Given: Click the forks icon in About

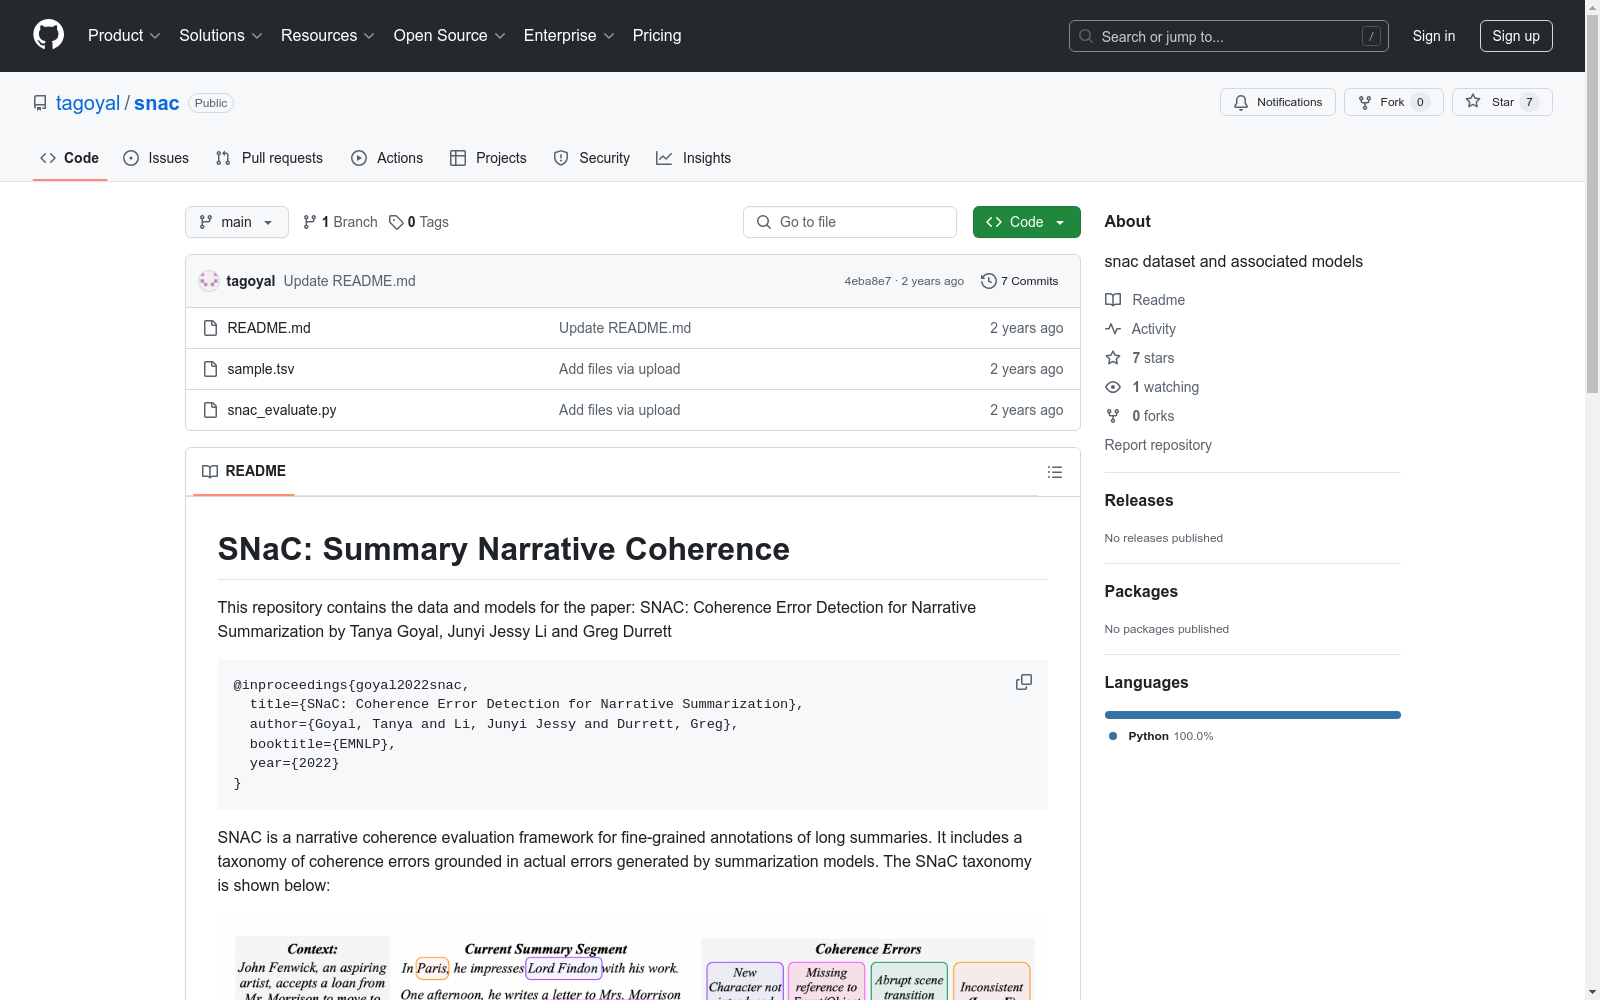Looking at the screenshot, I should (x=1113, y=416).
